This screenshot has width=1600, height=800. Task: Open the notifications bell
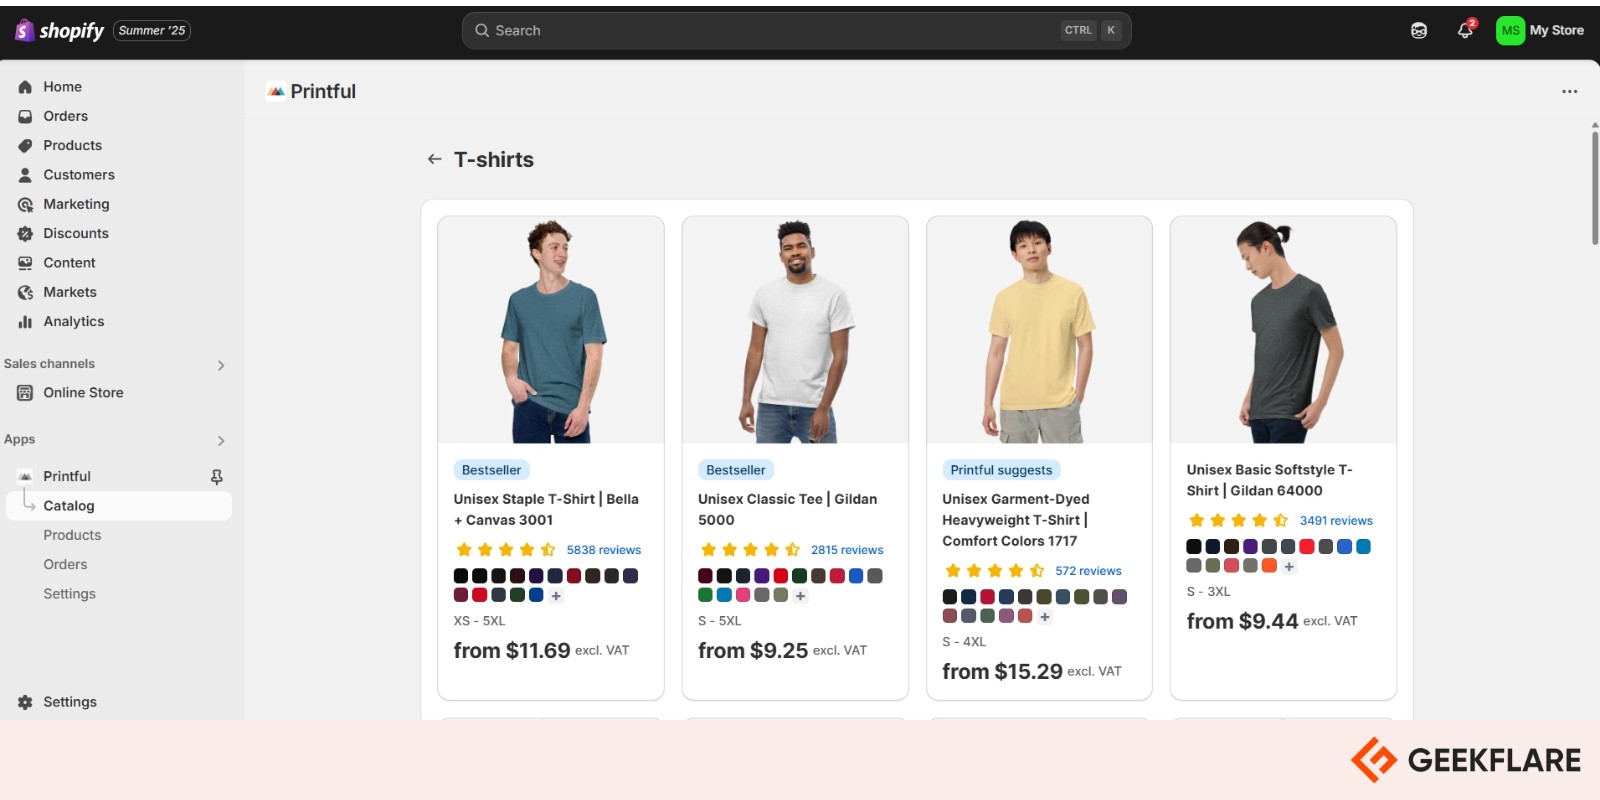pos(1465,30)
